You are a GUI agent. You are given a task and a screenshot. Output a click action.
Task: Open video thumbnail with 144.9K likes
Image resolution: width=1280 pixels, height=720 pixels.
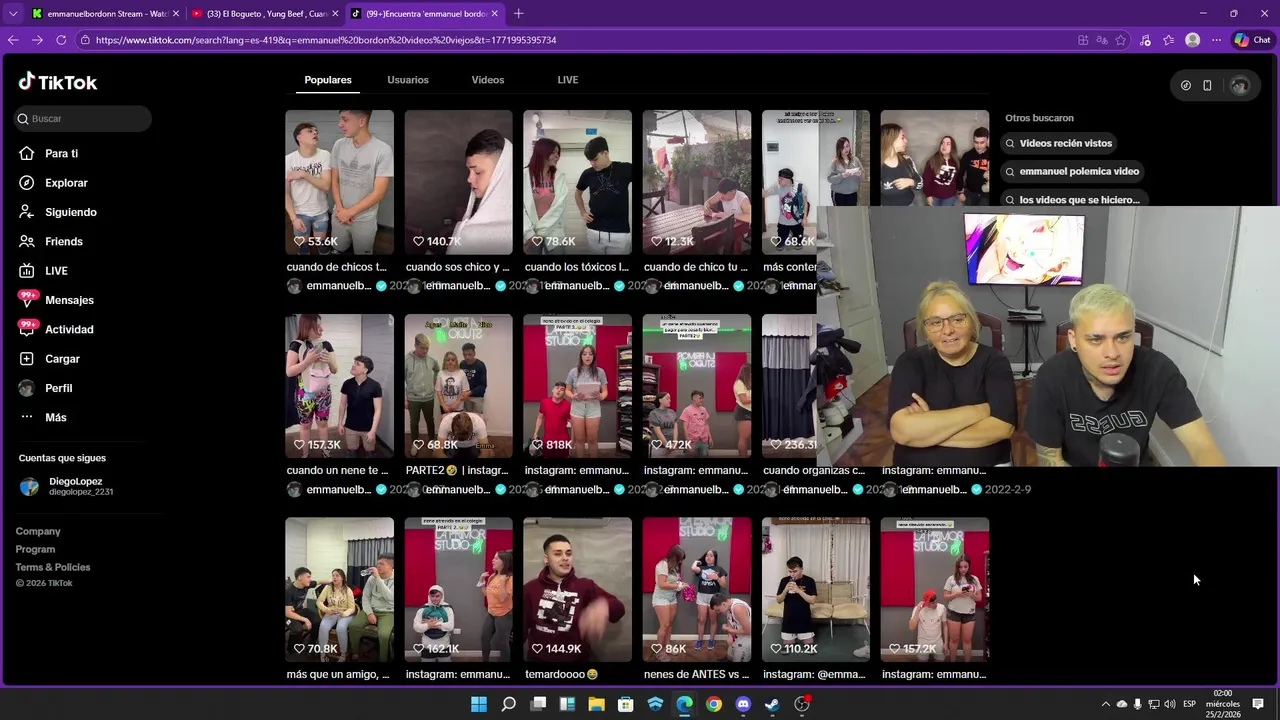(x=577, y=589)
